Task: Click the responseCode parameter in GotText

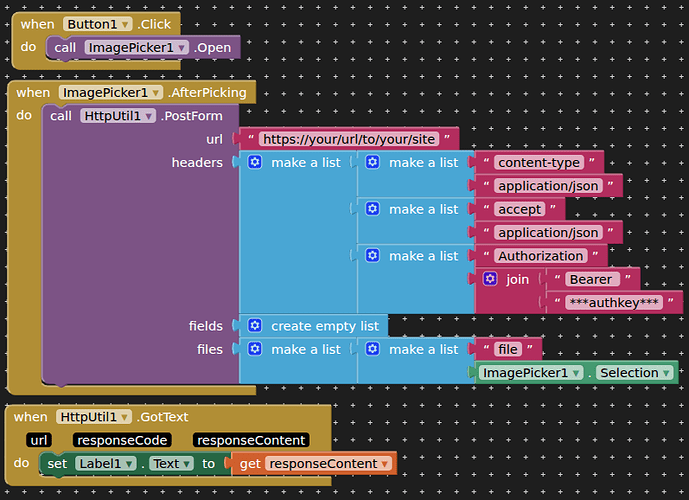Action: (122, 440)
